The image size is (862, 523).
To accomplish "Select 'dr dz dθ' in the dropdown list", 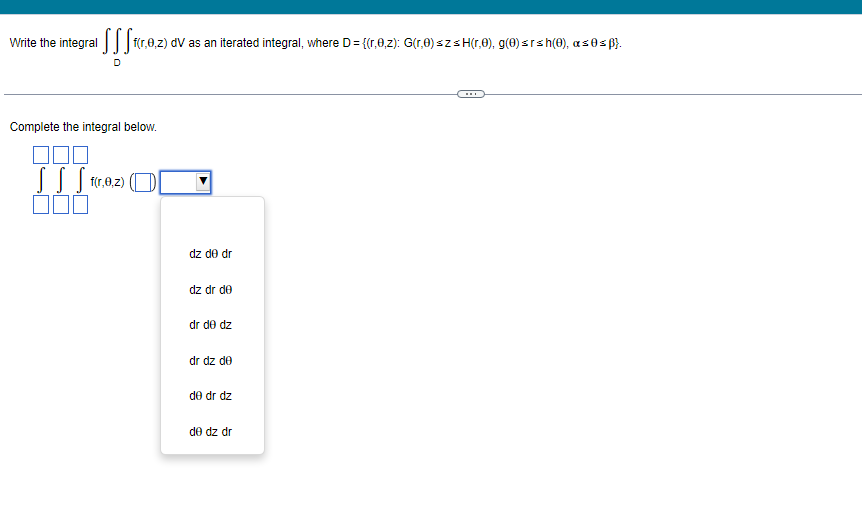I will [x=211, y=361].
